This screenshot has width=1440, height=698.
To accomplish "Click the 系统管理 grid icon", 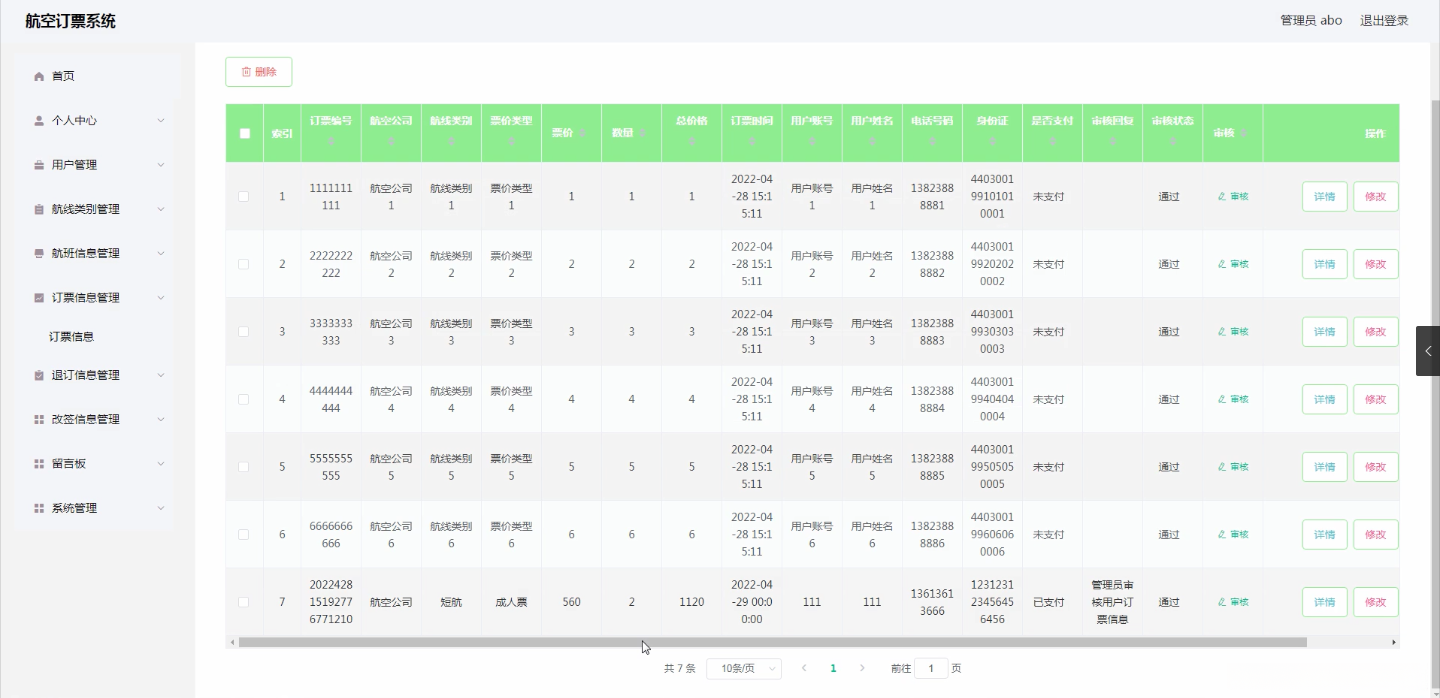I will [39, 508].
